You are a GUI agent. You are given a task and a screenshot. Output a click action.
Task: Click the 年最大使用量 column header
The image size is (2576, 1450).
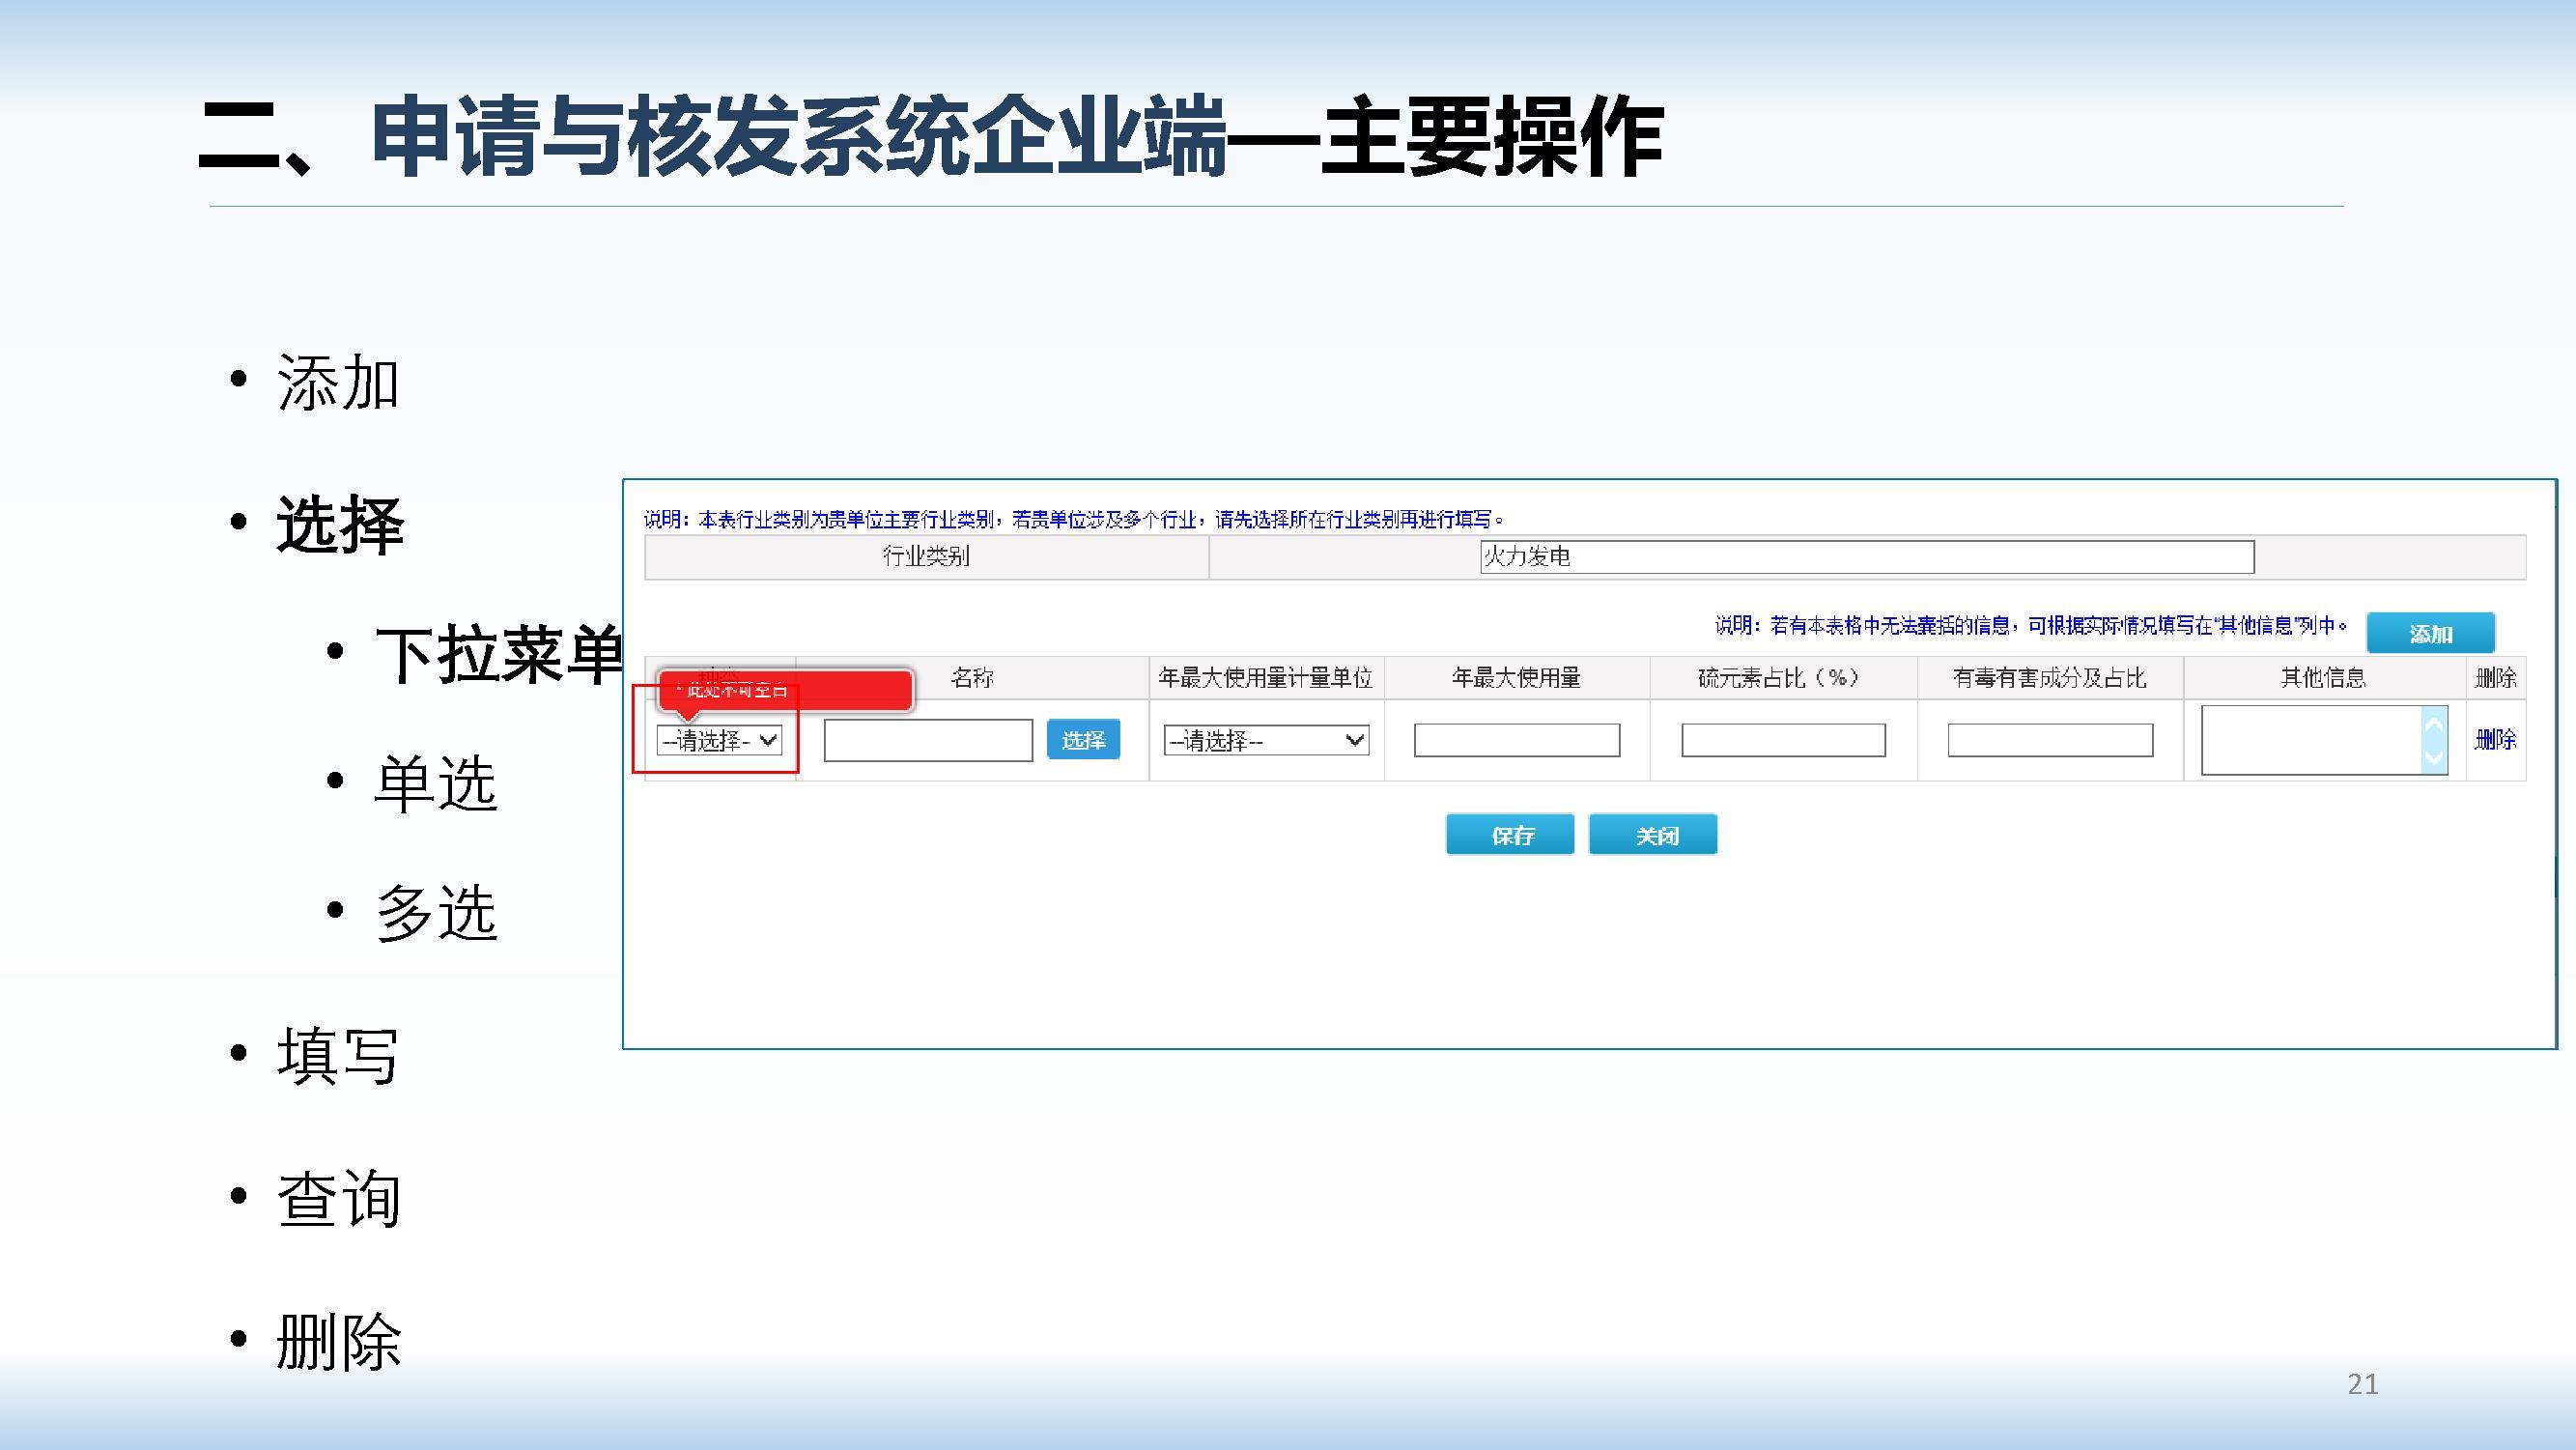tap(1516, 679)
